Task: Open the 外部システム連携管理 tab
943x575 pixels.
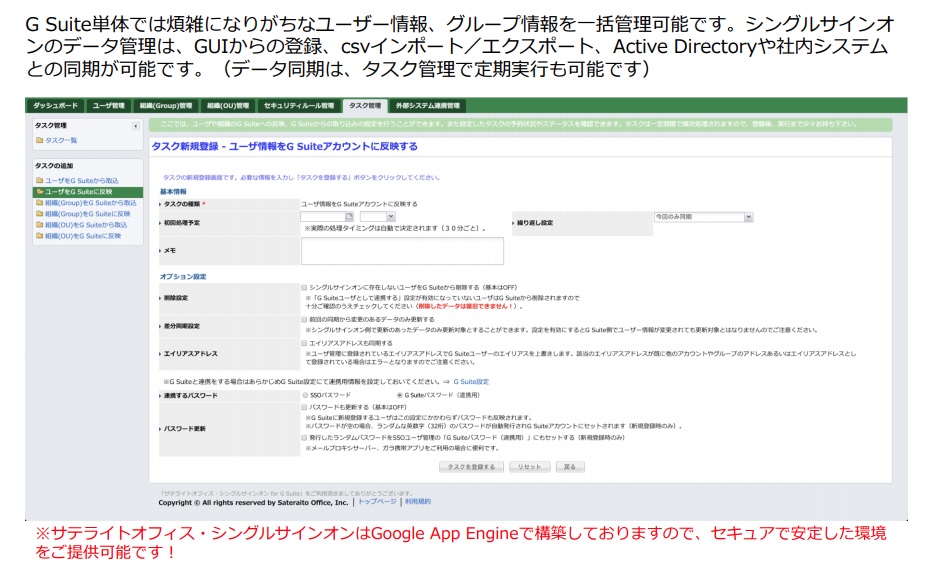Action: [x=428, y=106]
